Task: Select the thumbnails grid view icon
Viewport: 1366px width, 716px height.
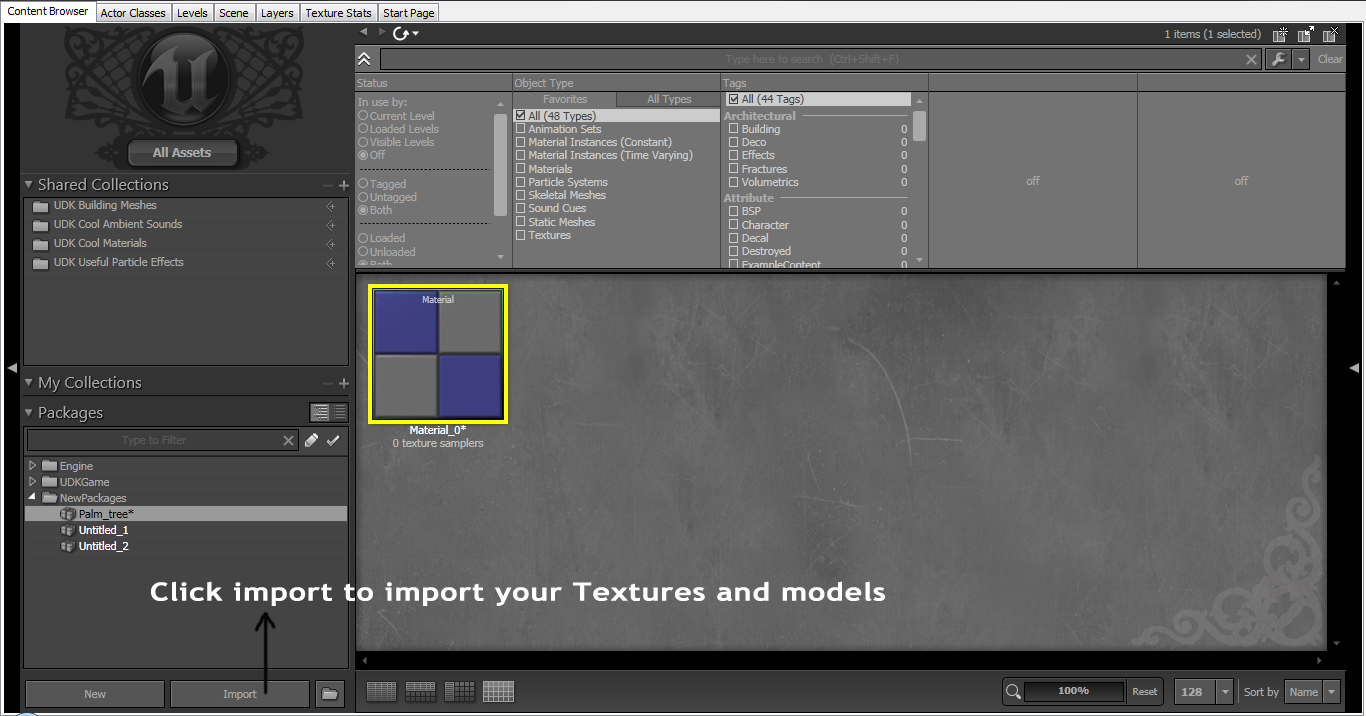Action: [498, 691]
